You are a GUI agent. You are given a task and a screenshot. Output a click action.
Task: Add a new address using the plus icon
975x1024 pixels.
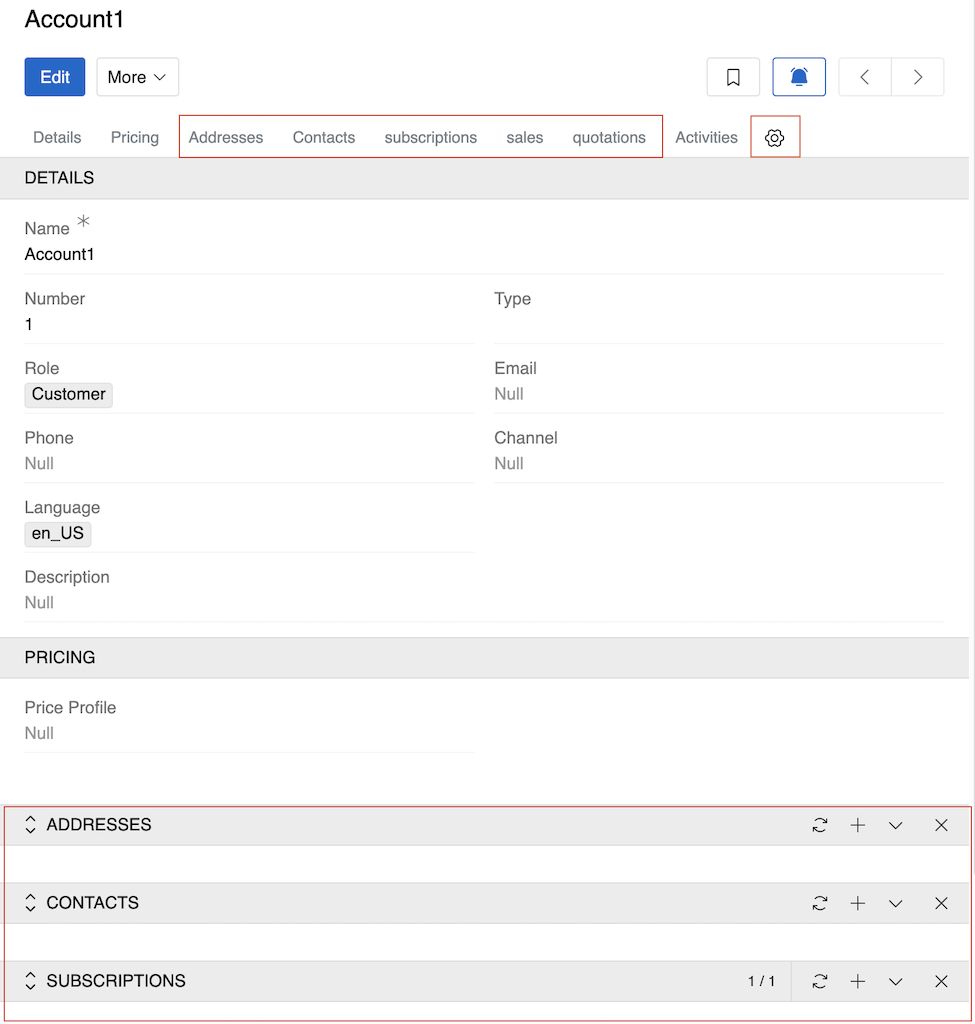tap(857, 825)
